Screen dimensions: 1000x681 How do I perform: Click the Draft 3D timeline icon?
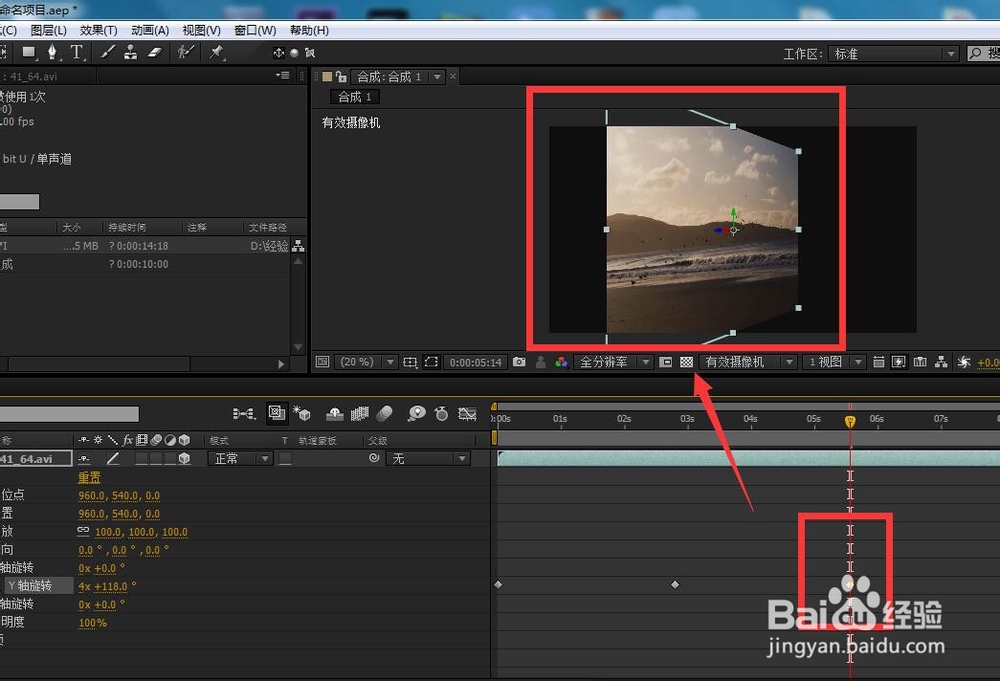coord(302,414)
